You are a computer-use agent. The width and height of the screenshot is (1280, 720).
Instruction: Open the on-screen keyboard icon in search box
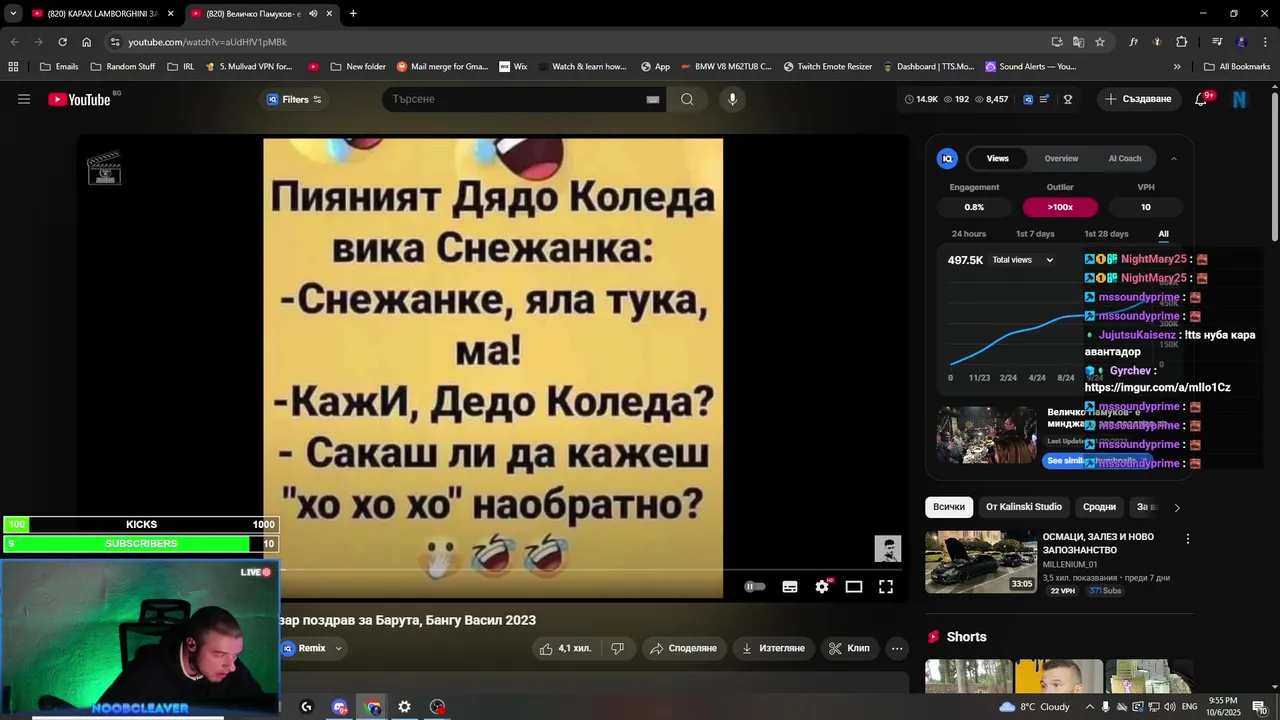[653, 99]
